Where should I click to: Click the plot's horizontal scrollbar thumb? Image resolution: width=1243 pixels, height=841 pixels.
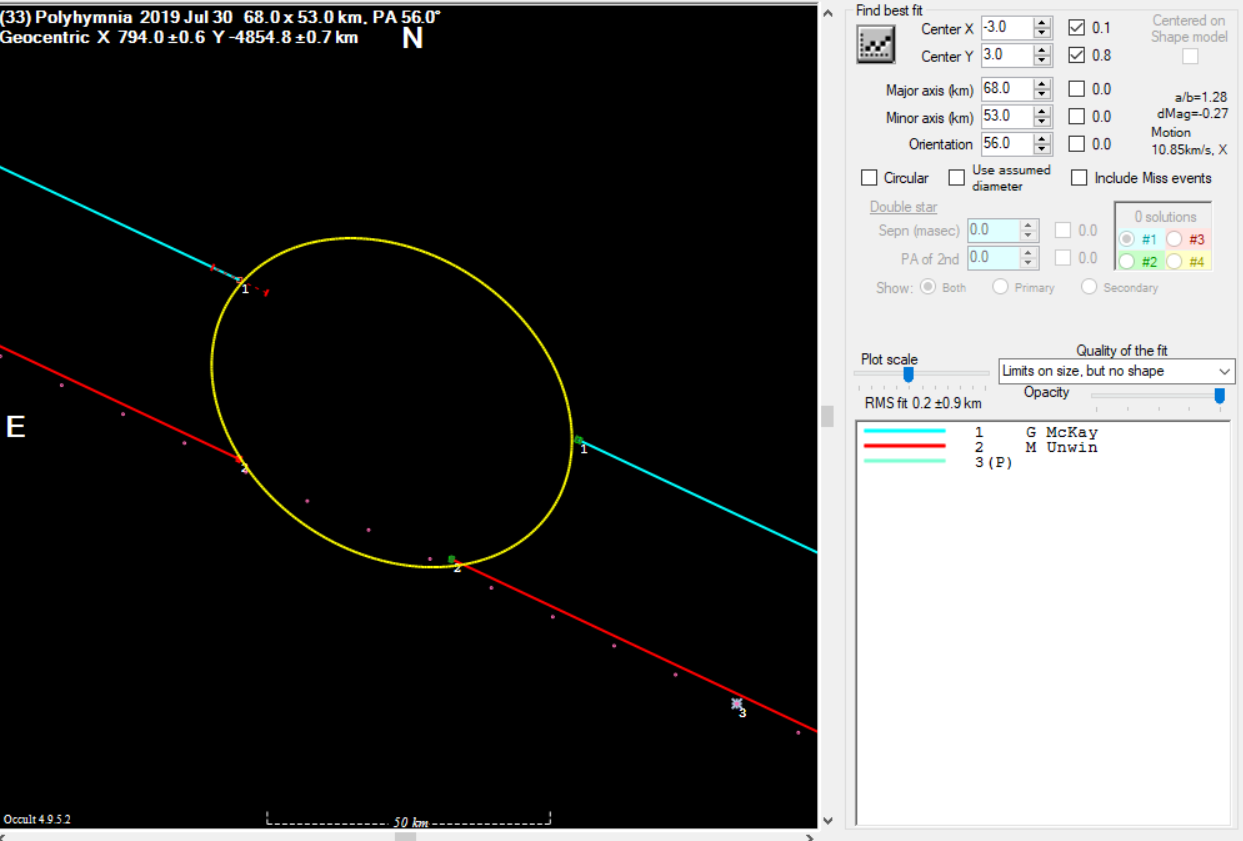pyautogui.click(x=405, y=836)
